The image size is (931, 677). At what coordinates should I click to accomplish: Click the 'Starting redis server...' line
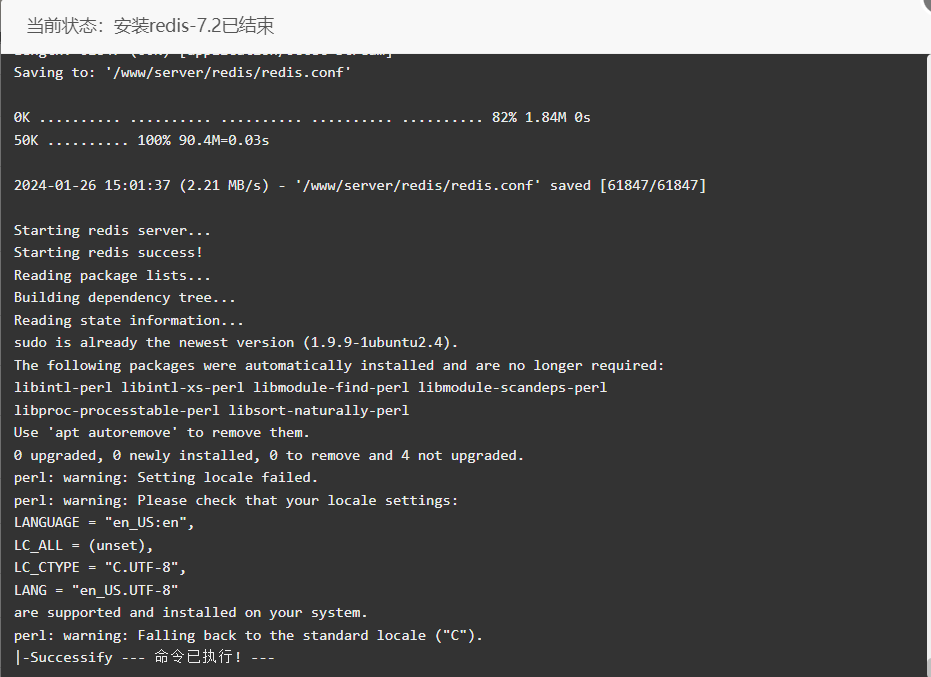[x=112, y=230]
